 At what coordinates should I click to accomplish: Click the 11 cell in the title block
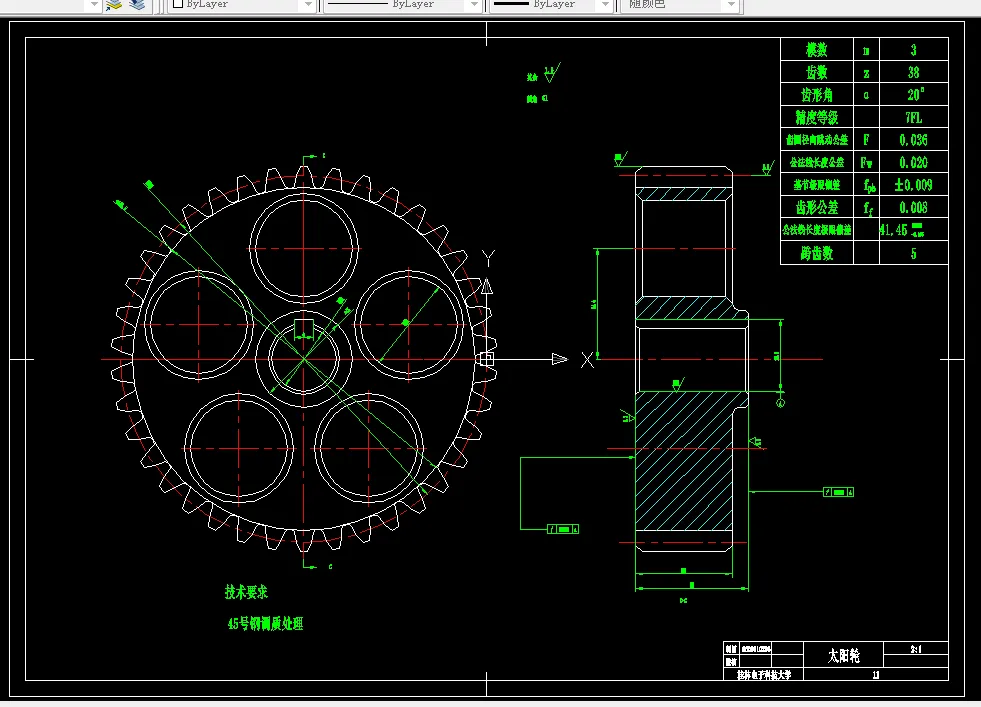876,674
